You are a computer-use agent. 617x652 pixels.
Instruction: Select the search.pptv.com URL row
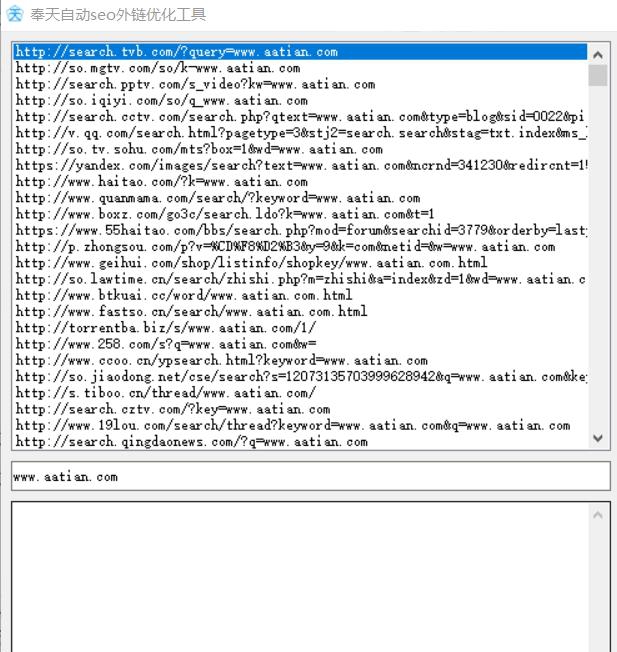pos(300,84)
